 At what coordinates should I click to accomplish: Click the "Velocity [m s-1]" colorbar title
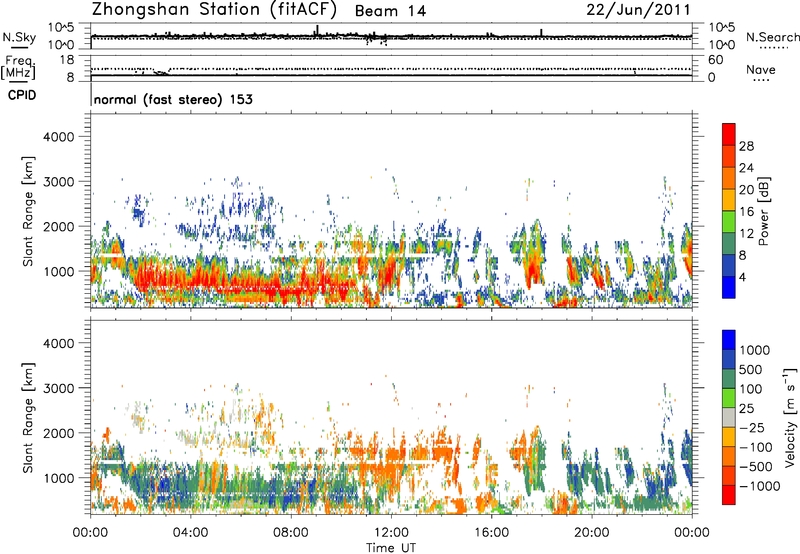tap(790, 417)
